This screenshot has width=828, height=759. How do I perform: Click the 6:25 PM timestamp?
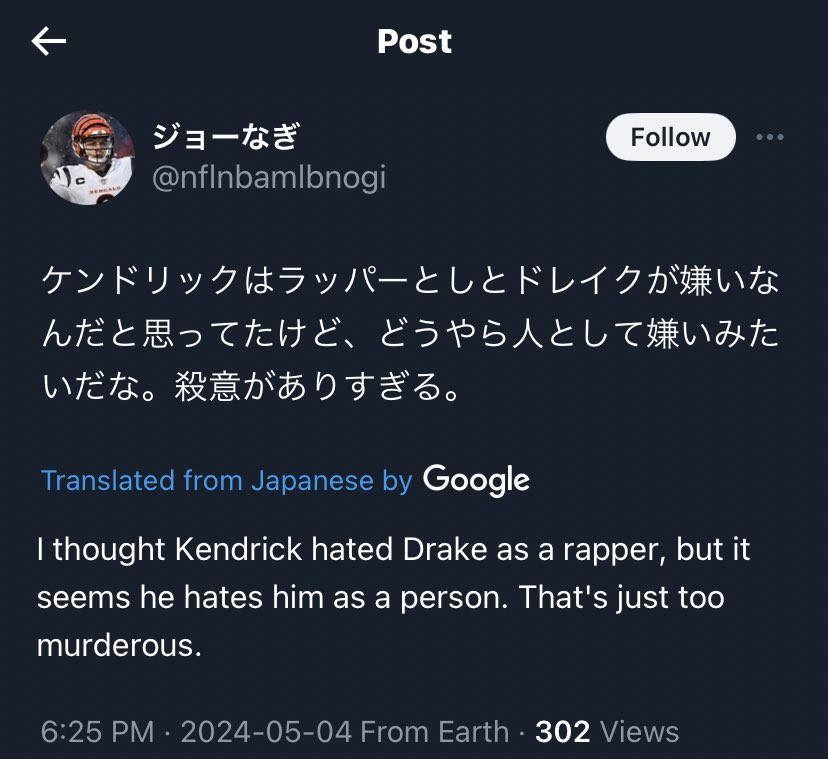(97, 731)
